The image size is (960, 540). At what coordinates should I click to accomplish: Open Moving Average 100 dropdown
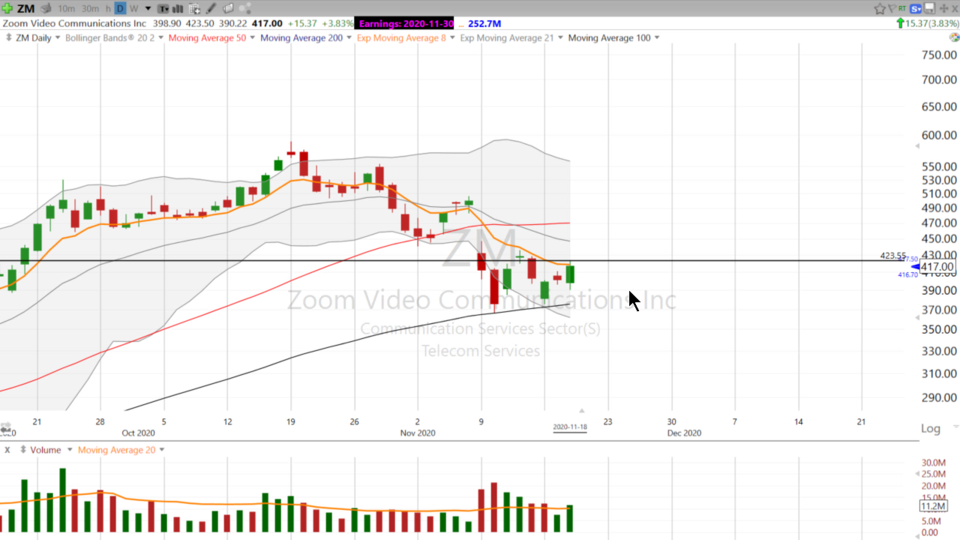pos(657,38)
